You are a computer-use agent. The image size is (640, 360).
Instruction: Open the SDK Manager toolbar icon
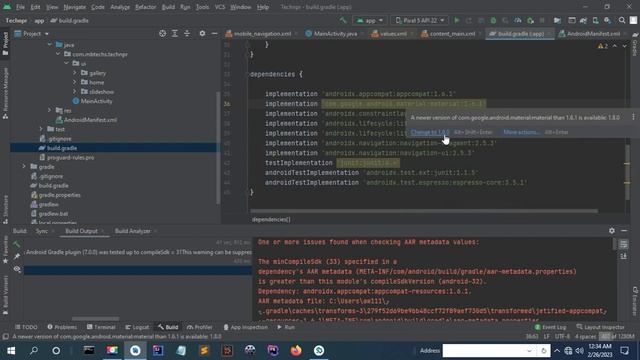(607, 20)
